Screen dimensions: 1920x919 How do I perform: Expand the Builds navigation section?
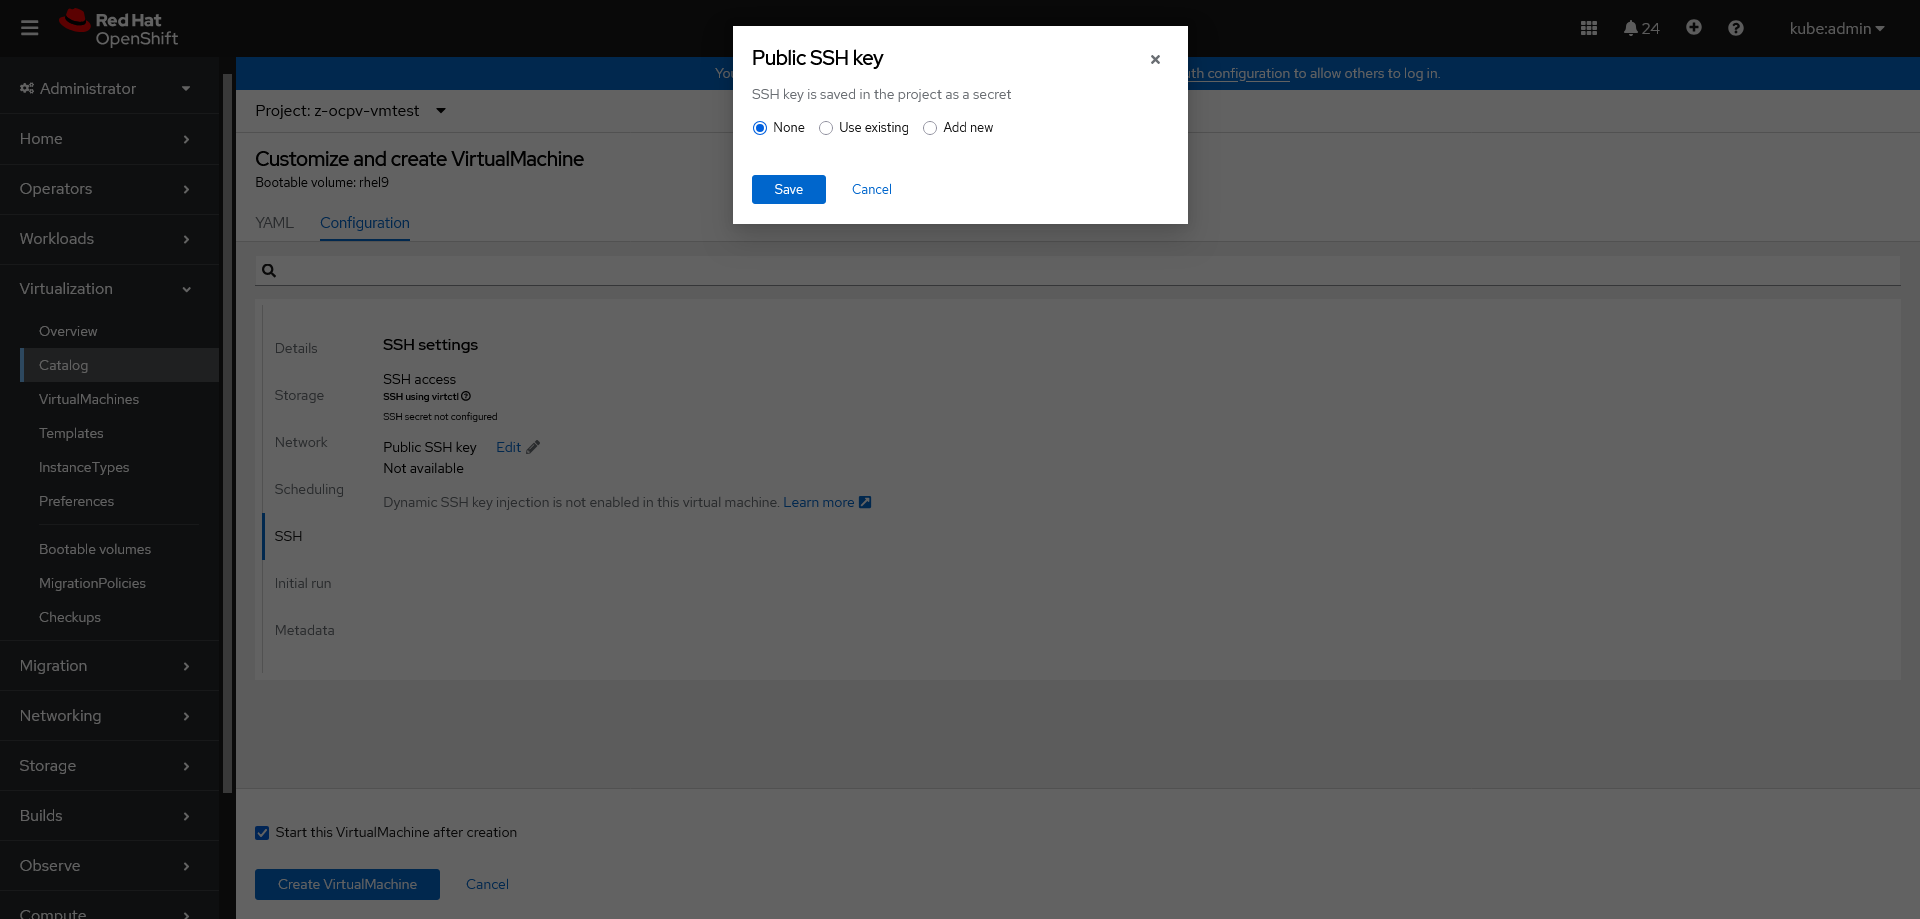tap(110, 816)
